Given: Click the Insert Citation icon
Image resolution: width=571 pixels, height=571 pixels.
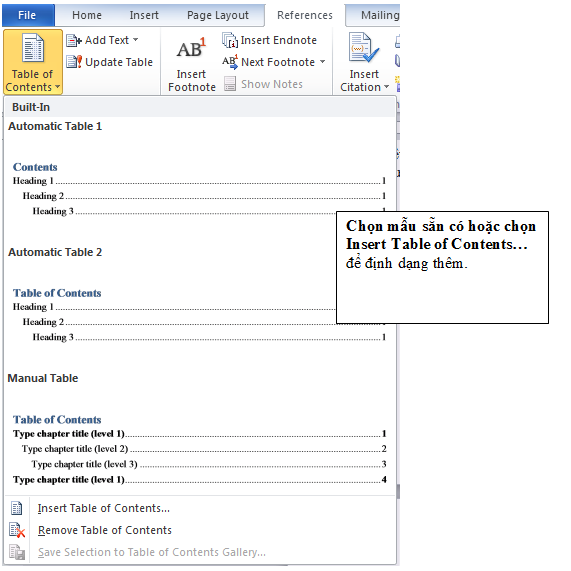Looking at the screenshot, I should coord(364,48).
